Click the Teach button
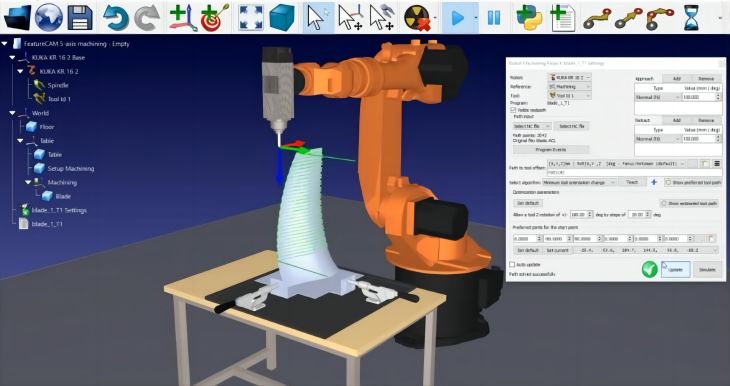The image size is (730, 386). (x=632, y=183)
